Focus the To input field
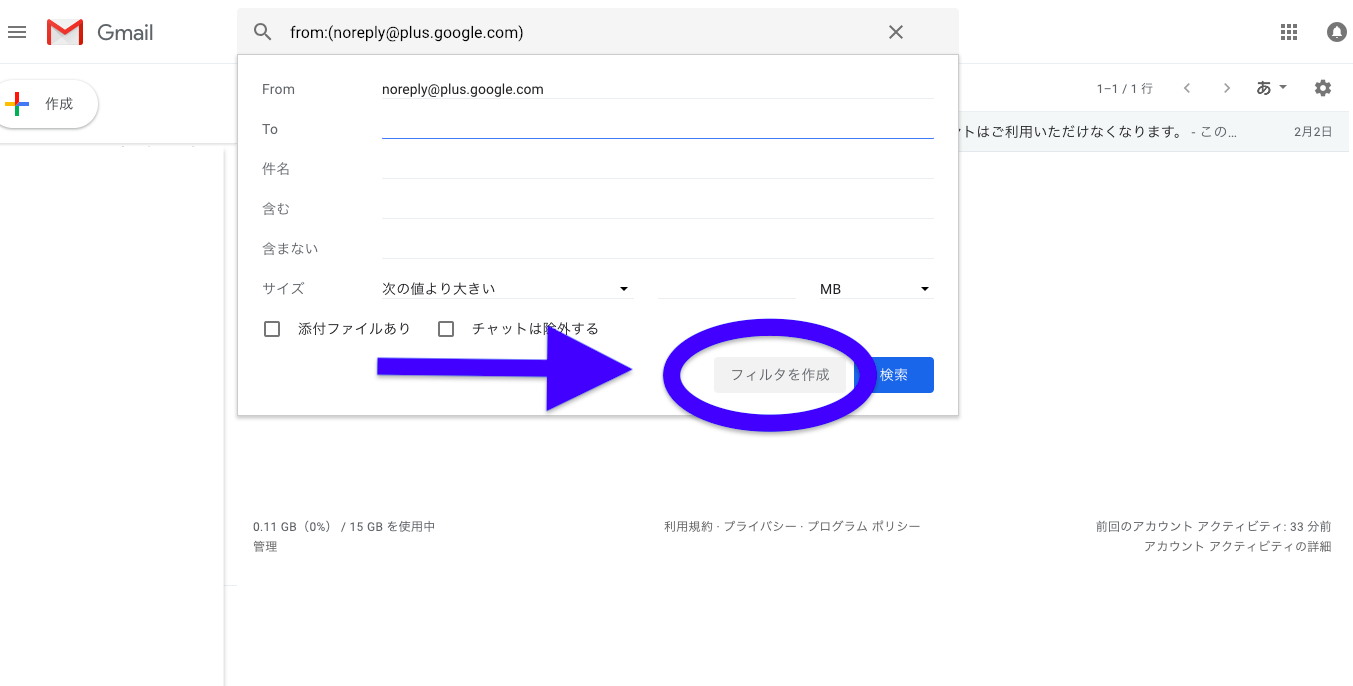Screen dimensions: 1353x686 coord(657,128)
